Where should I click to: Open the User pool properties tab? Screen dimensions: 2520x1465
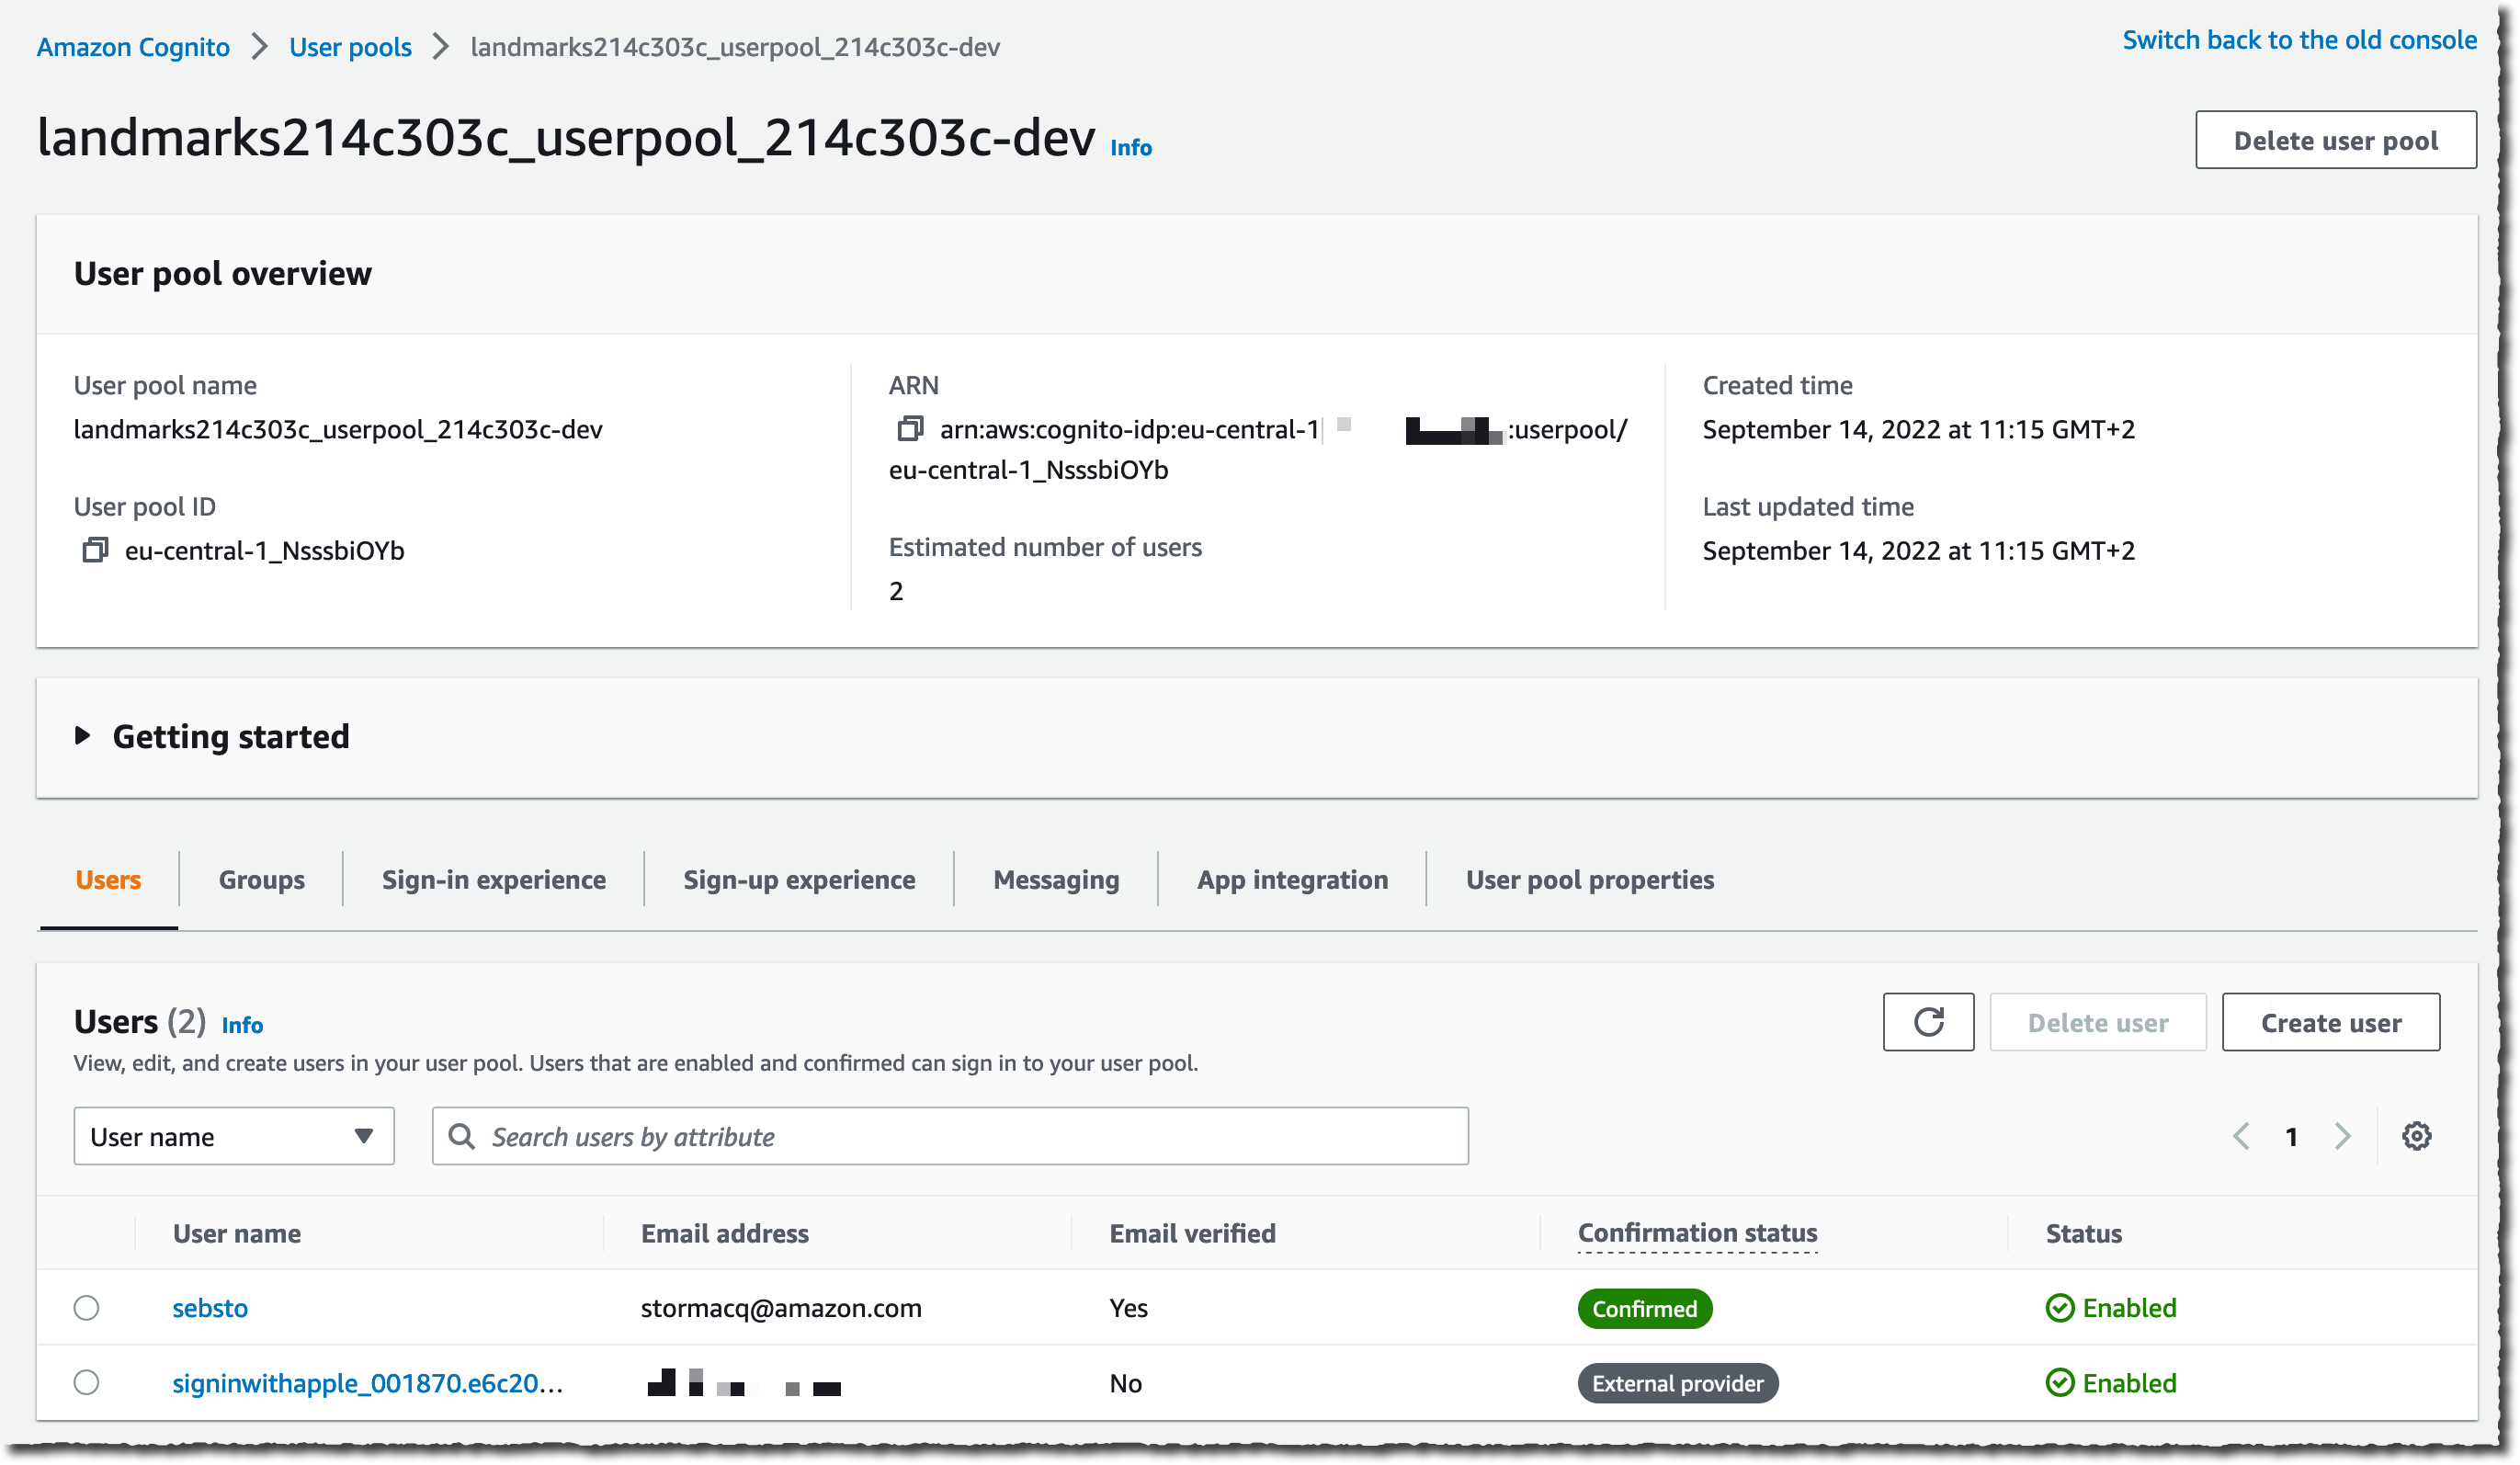(x=1589, y=879)
